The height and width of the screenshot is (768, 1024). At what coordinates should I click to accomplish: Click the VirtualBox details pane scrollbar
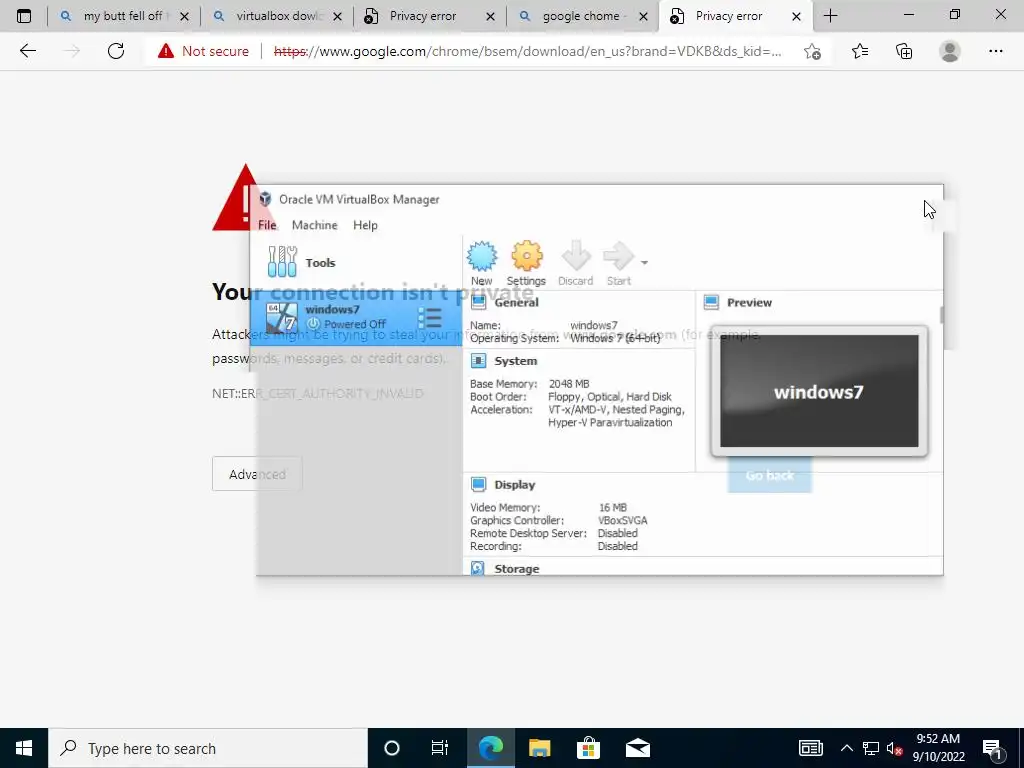point(941,315)
